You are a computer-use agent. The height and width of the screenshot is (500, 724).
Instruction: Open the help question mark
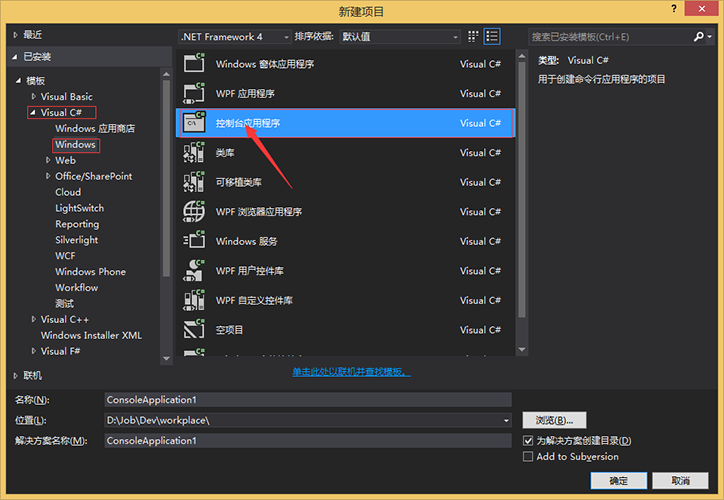click(674, 8)
